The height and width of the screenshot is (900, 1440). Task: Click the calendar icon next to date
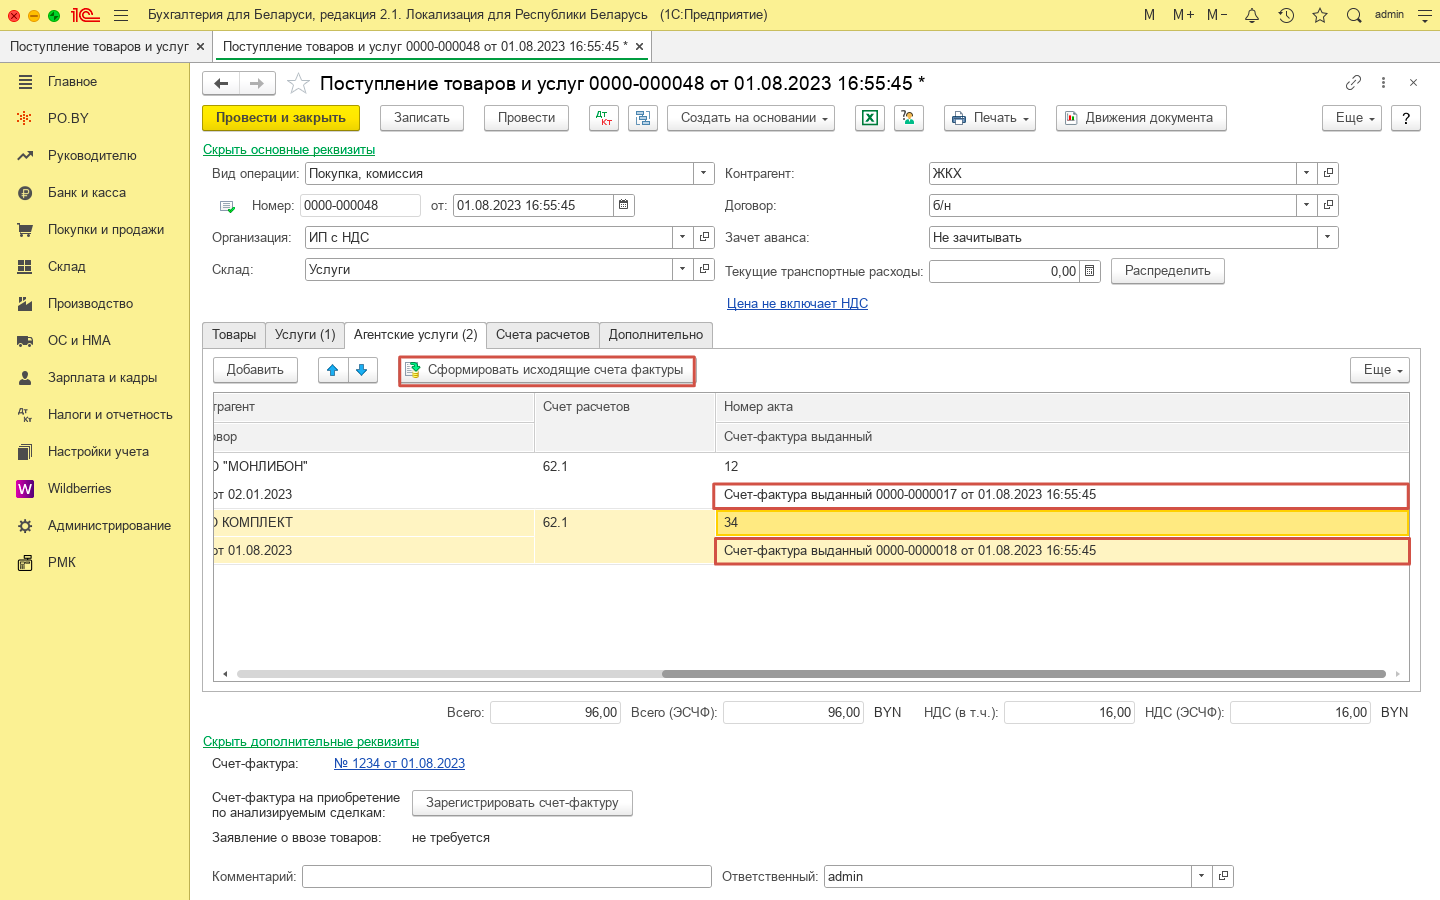(x=624, y=205)
